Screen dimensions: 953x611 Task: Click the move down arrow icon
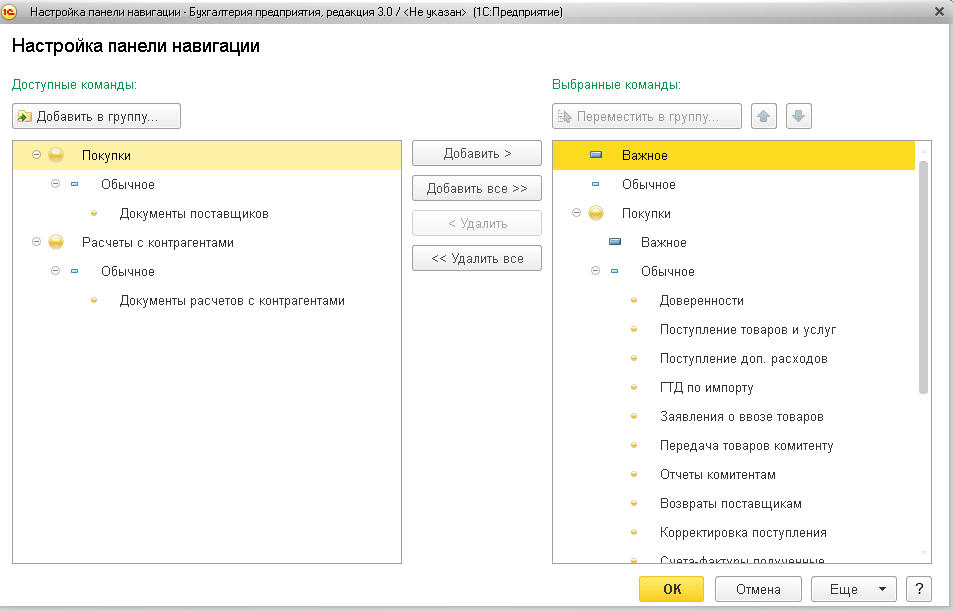point(798,116)
